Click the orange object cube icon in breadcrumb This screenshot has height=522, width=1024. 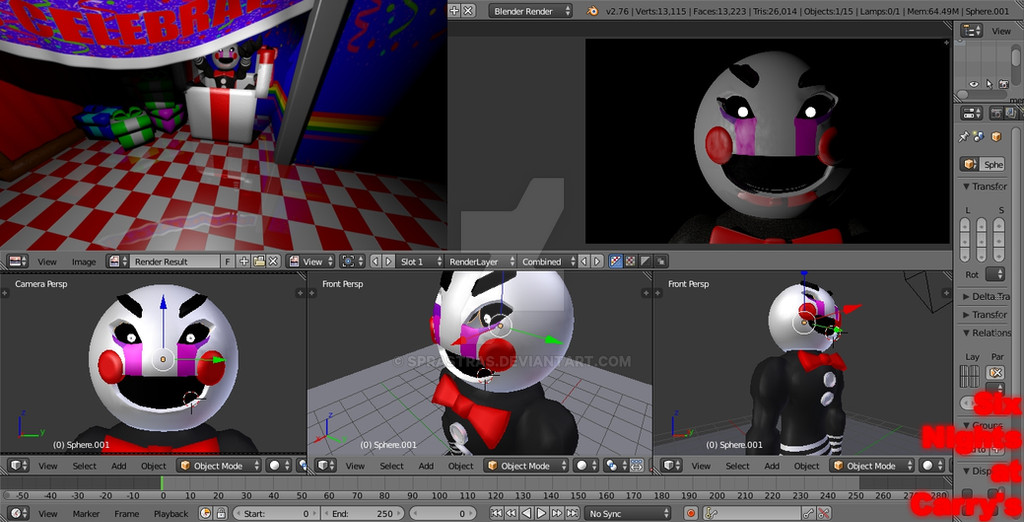tap(996, 137)
